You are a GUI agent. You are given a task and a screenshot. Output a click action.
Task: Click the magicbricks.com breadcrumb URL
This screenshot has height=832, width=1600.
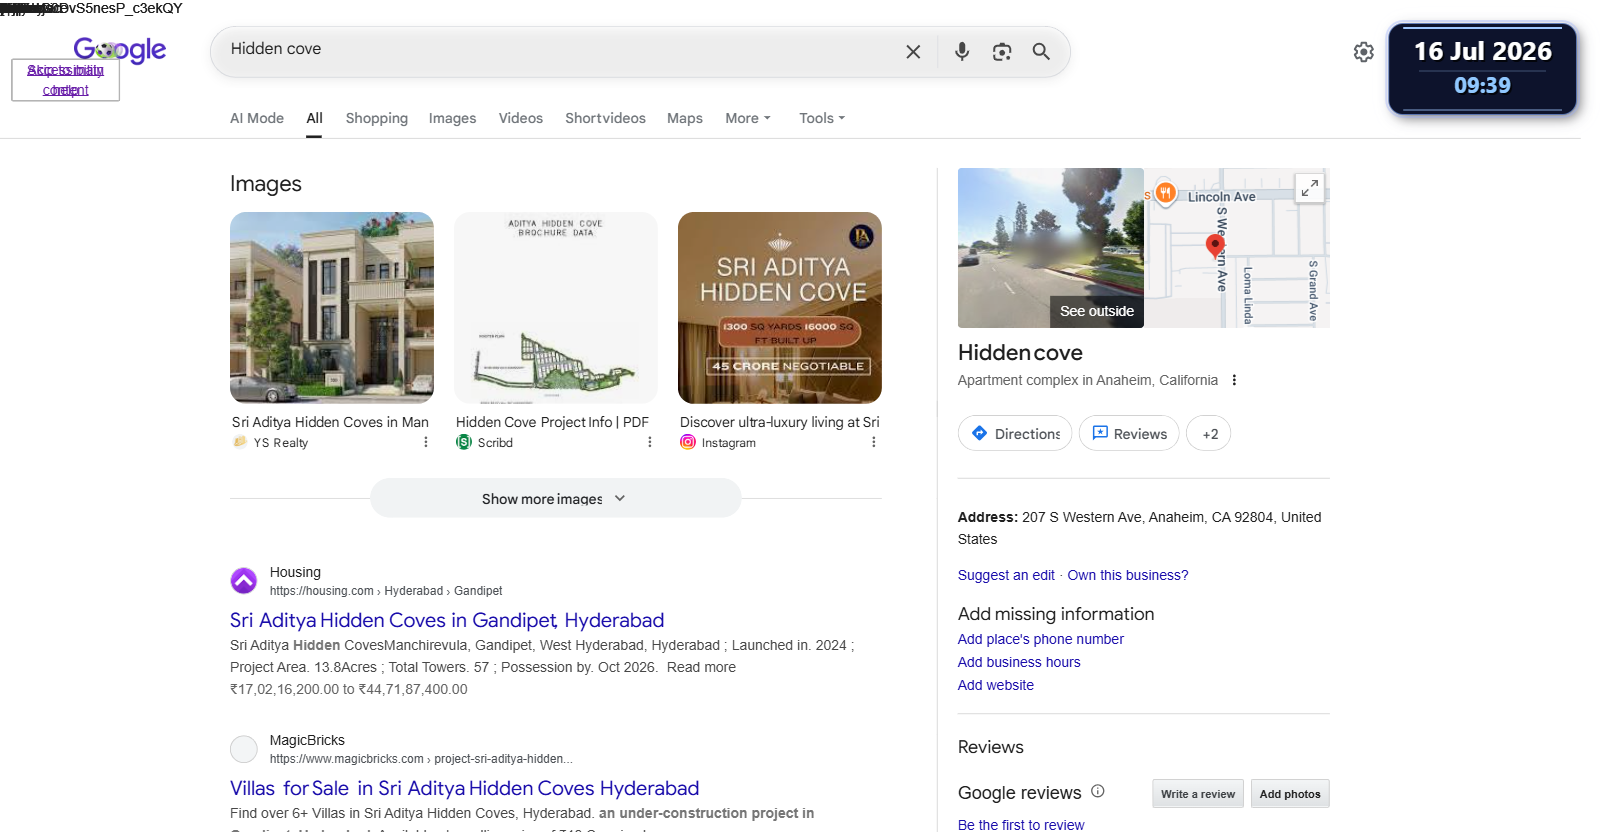tap(421, 759)
